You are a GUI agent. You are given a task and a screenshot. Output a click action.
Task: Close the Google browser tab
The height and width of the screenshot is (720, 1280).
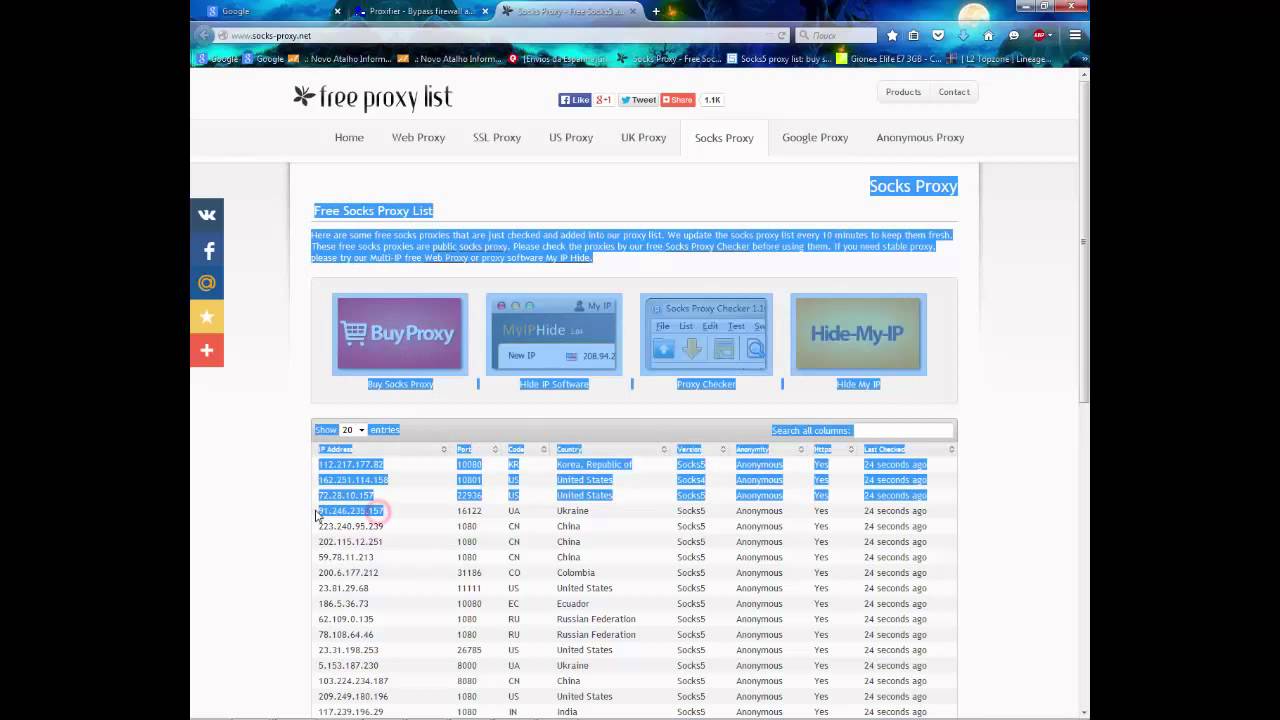[x=337, y=11]
